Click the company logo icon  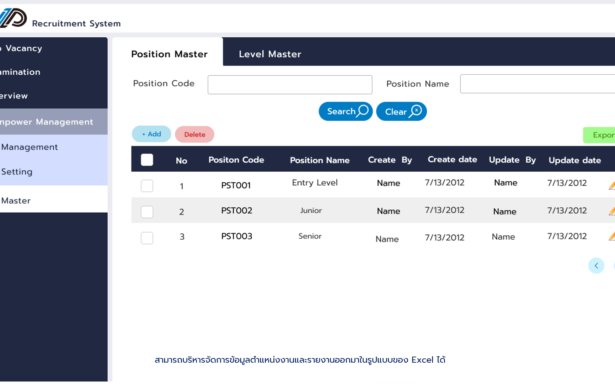(x=13, y=18)
